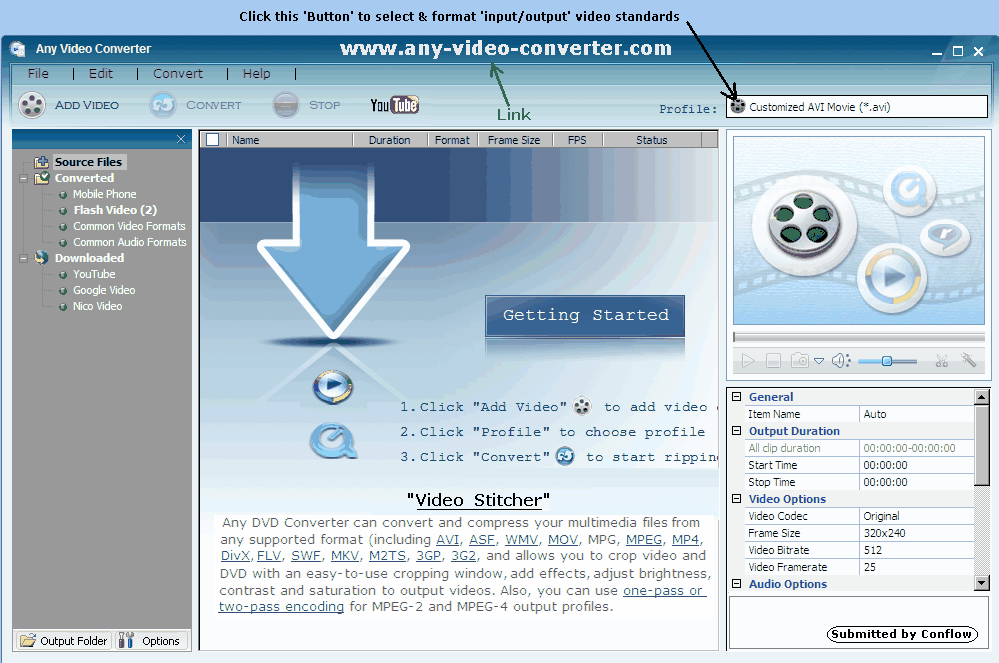The width and height of the screenshot is (999, 663).
Task: Open the File menu
Action: pos(38,73)
